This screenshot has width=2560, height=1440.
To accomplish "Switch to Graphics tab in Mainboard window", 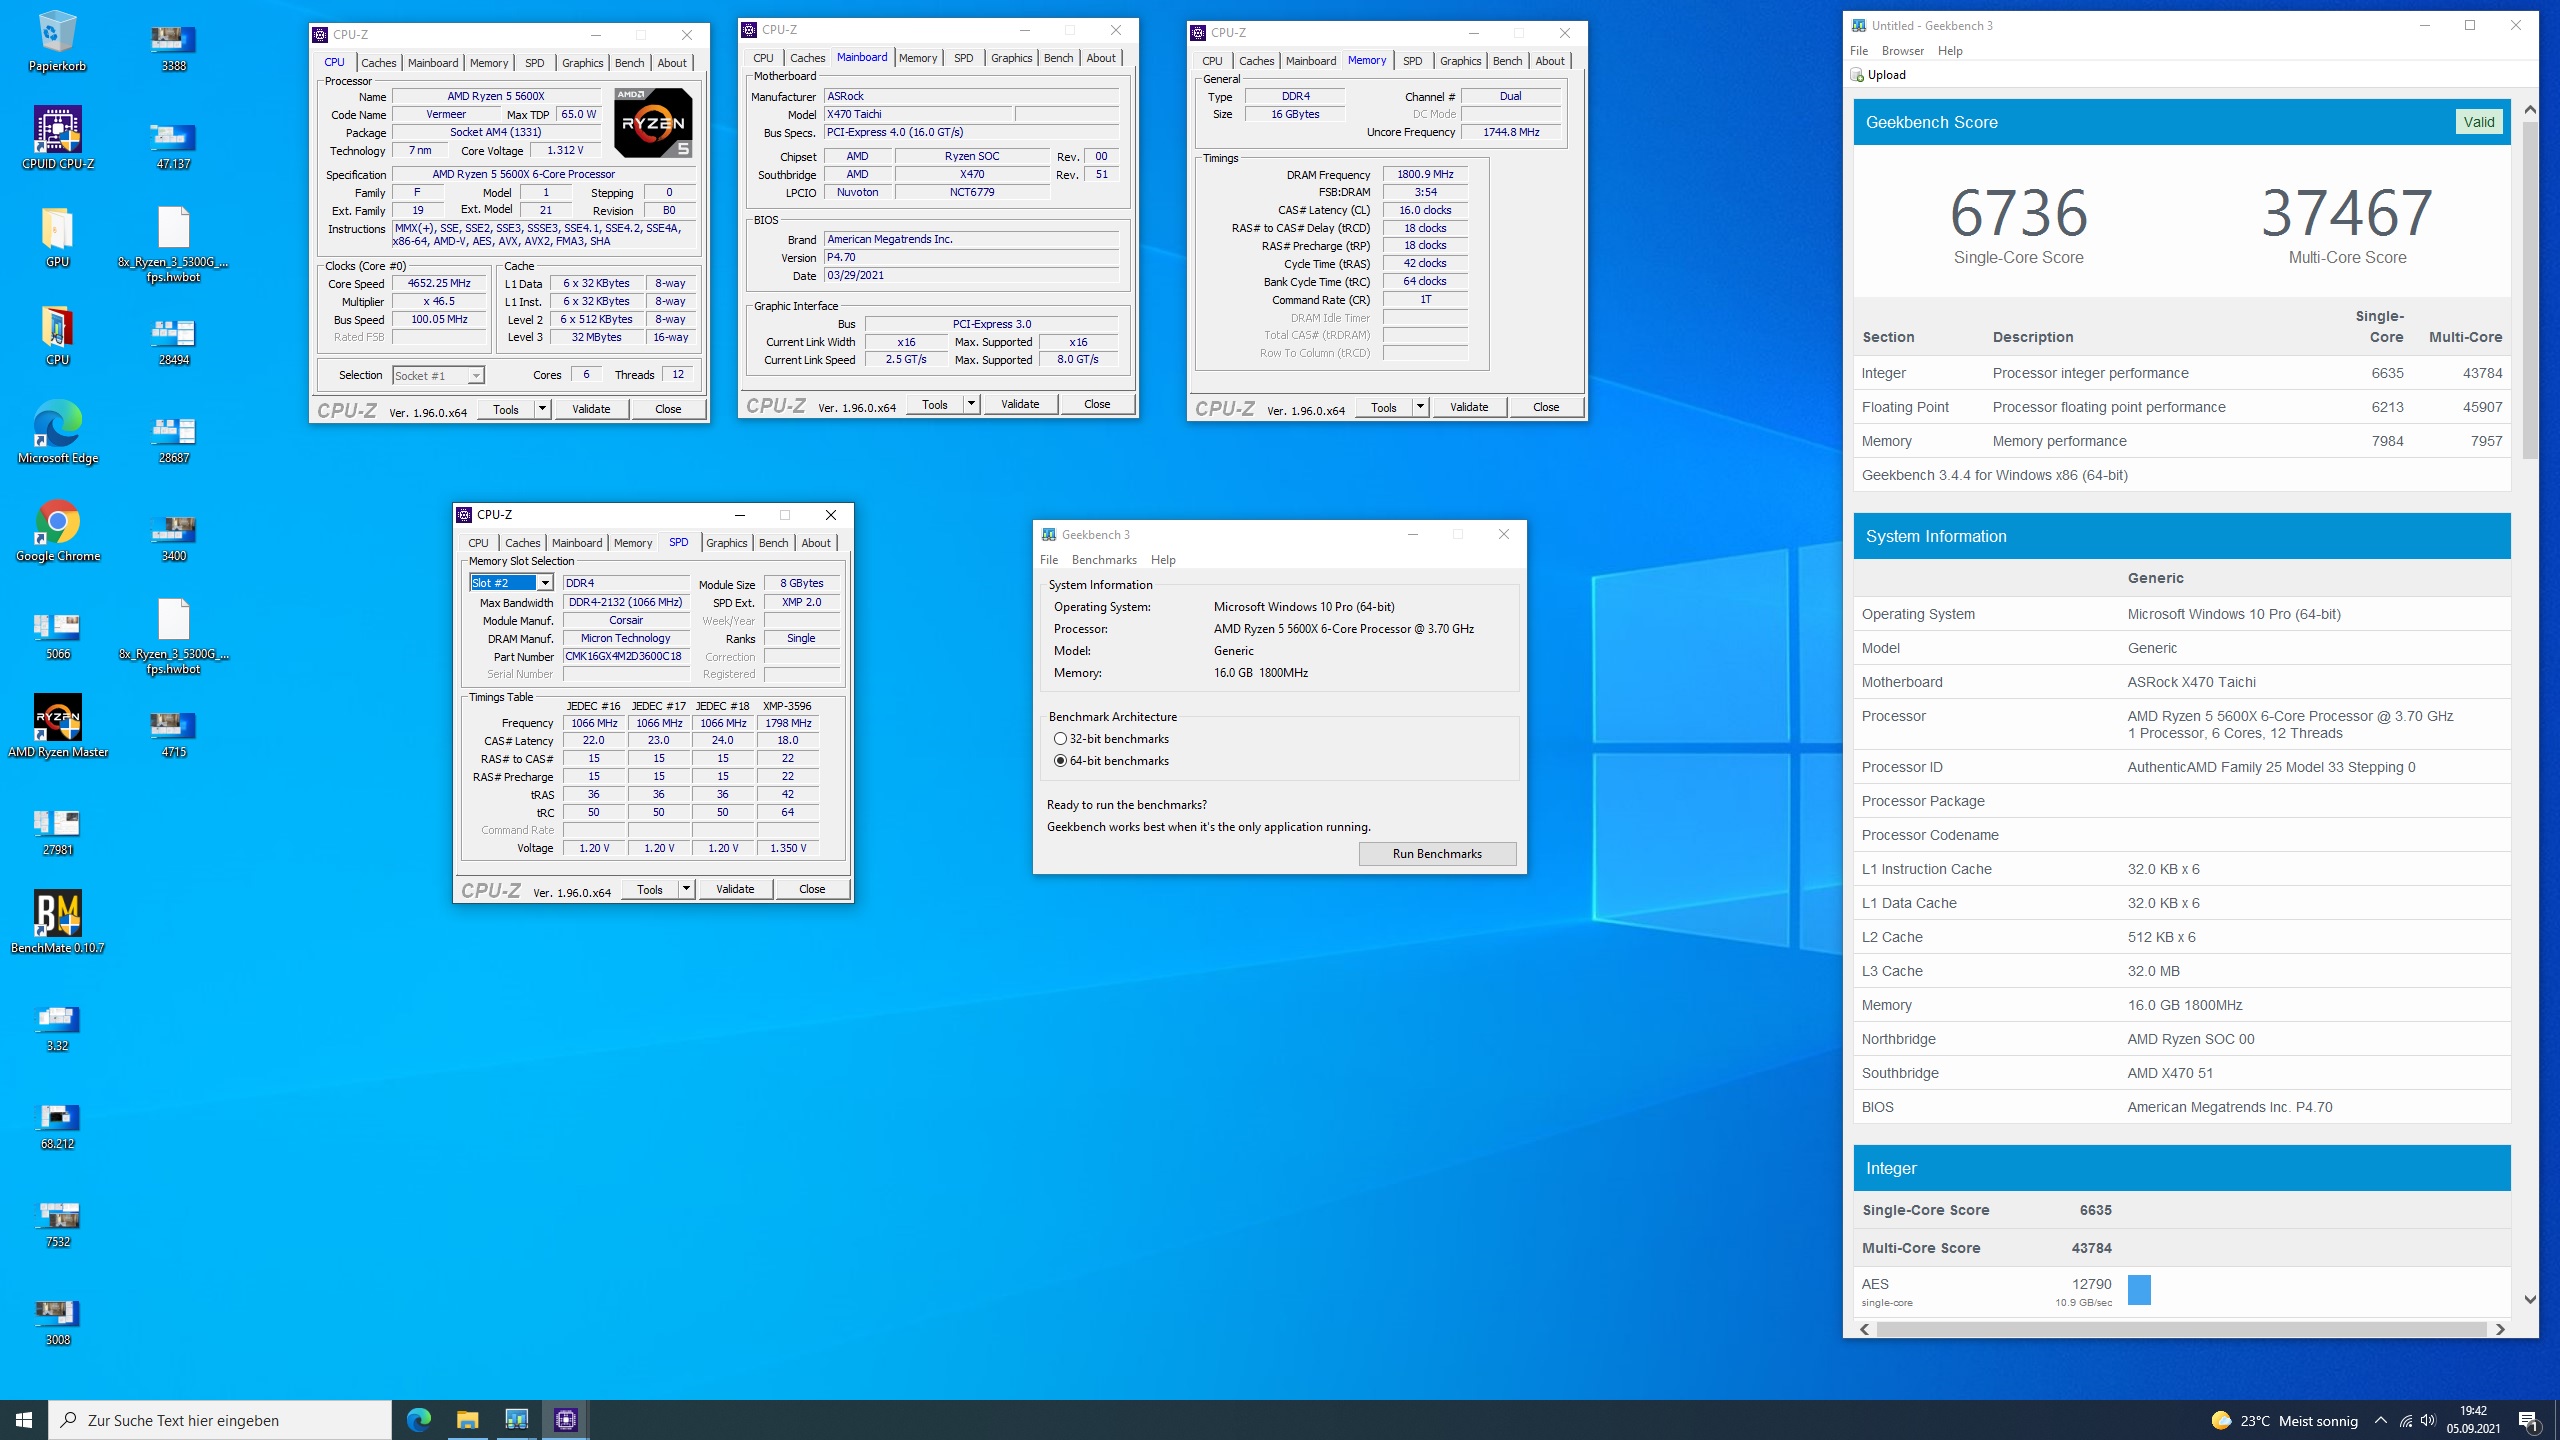I will pos(1011,58).
